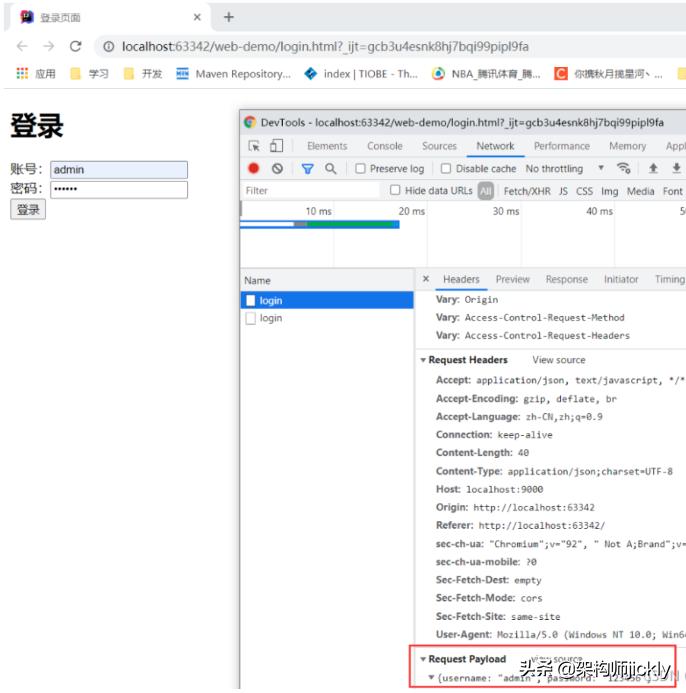Clear the network log
Screen dimensions: 686x693
pos(277,168)
